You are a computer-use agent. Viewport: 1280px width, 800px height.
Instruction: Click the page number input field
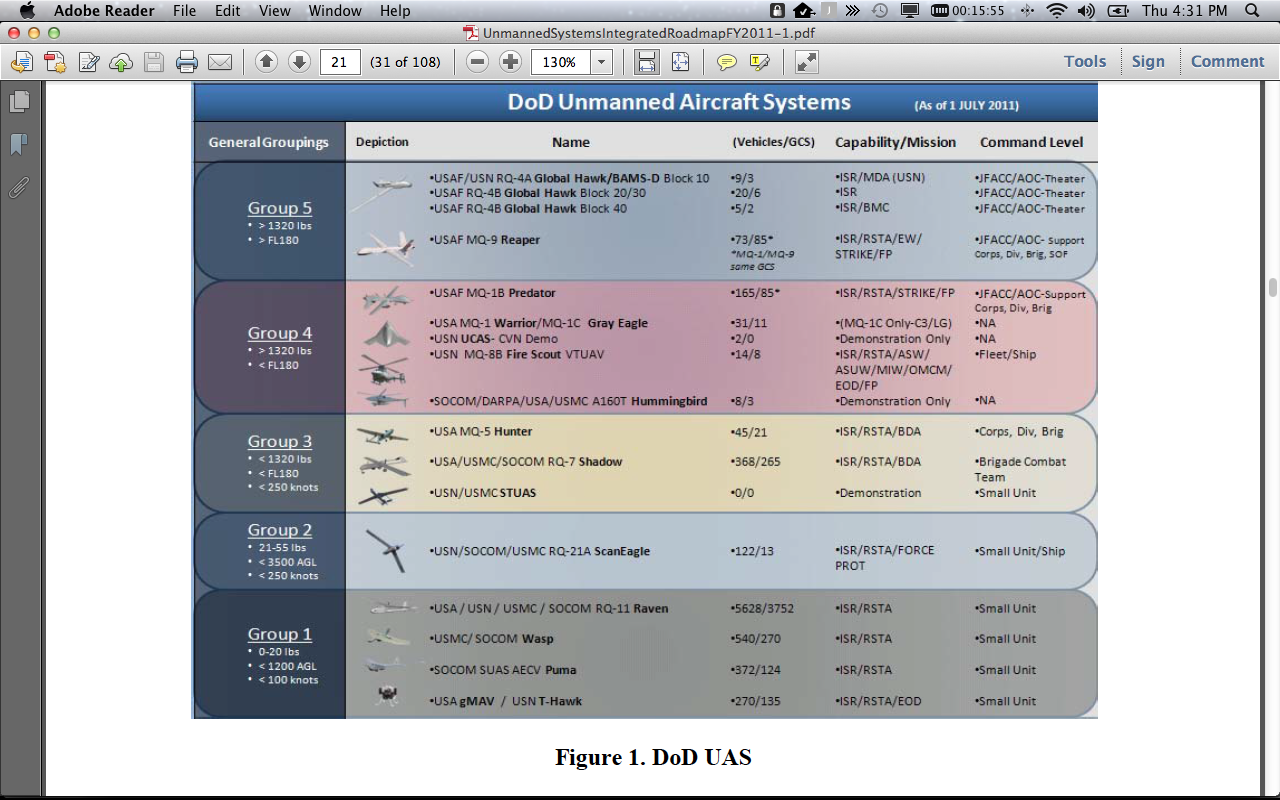pyautogui.click(x=340, y=62)
